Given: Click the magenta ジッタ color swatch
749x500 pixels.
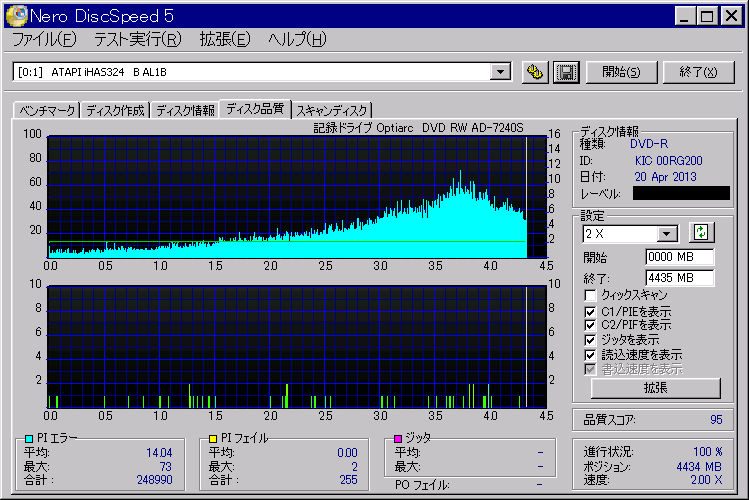Looking at the screenshot, I should 397,438.
